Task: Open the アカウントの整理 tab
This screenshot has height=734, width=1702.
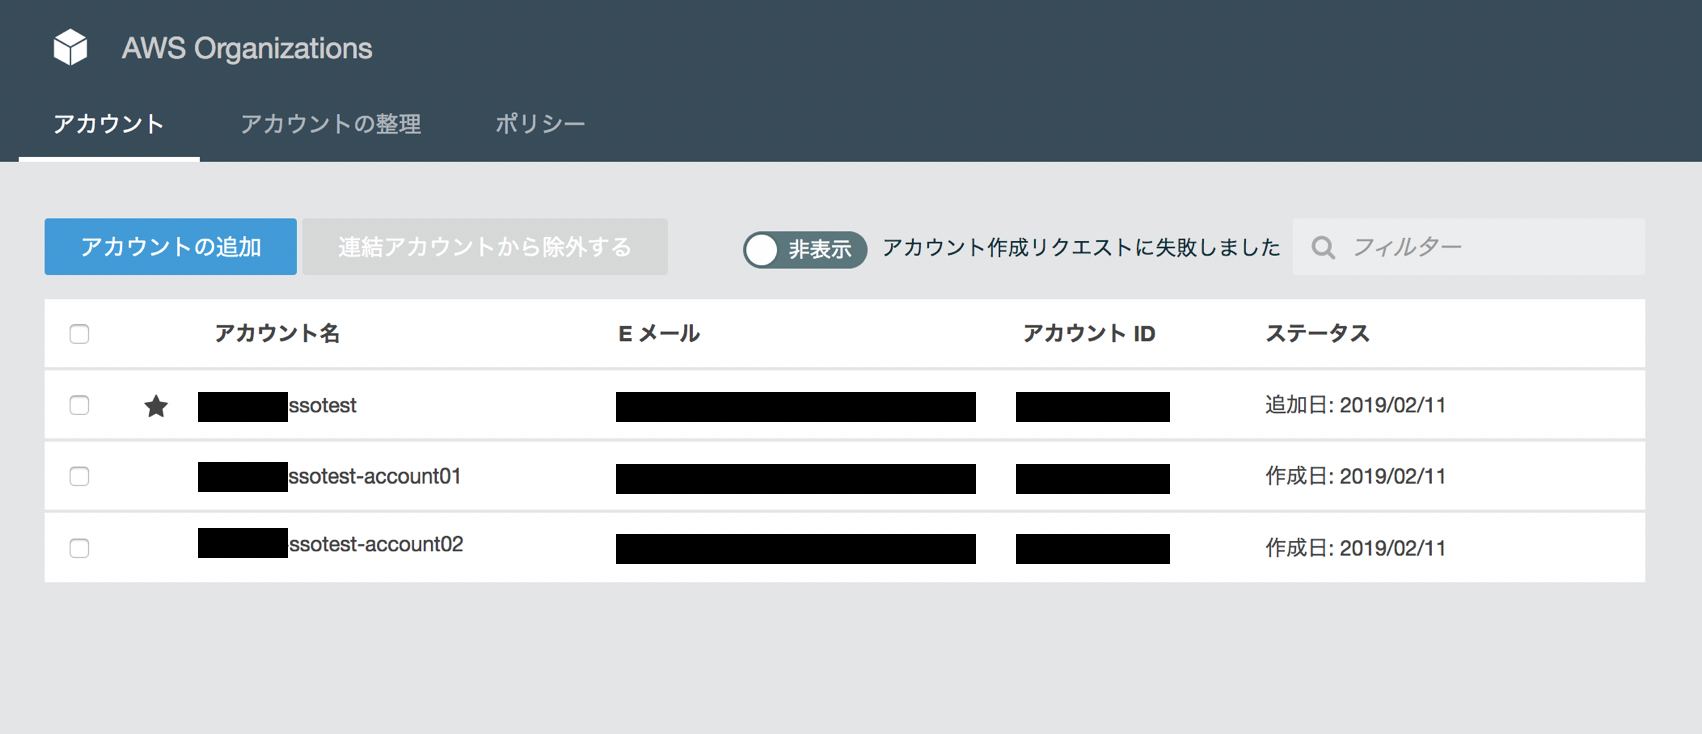Action: 330,124
